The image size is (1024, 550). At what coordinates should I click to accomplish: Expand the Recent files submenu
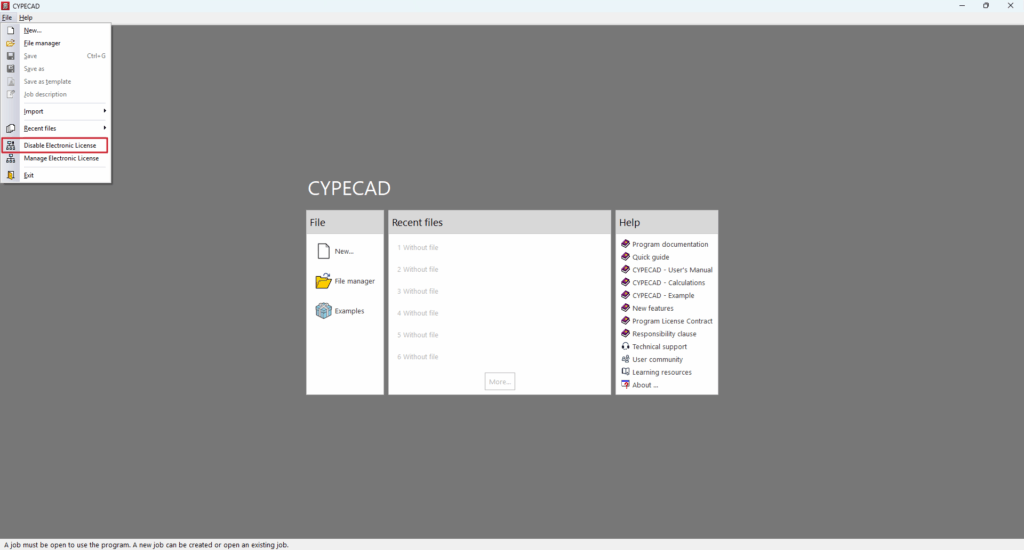pos(60,128)
